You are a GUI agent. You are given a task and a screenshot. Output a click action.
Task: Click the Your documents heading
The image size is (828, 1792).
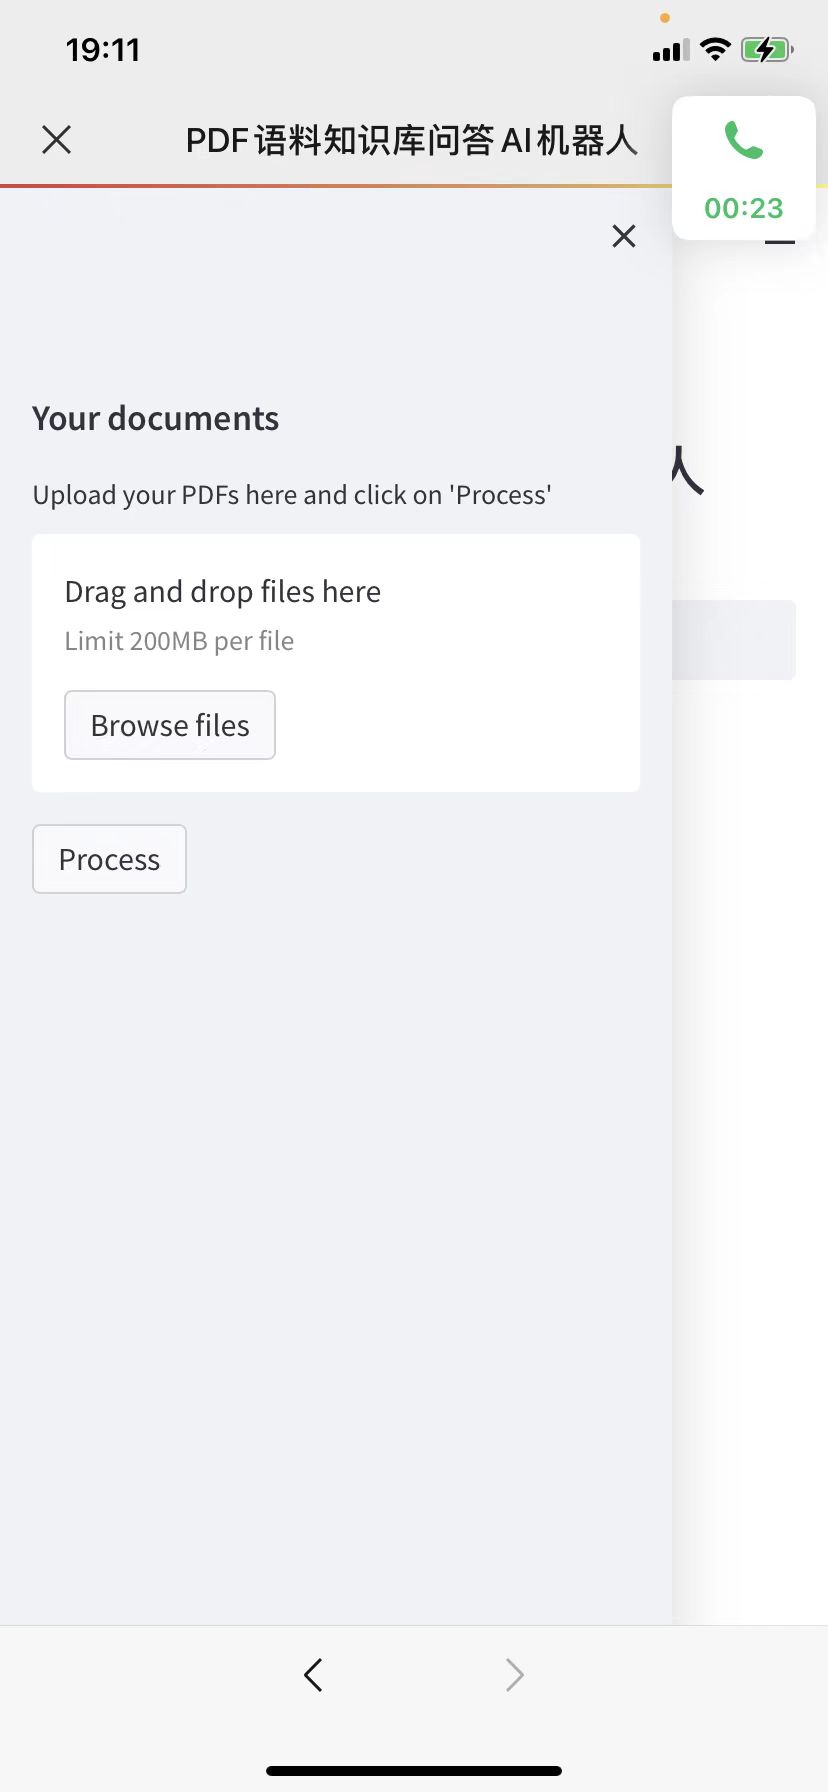pos(156,418)
